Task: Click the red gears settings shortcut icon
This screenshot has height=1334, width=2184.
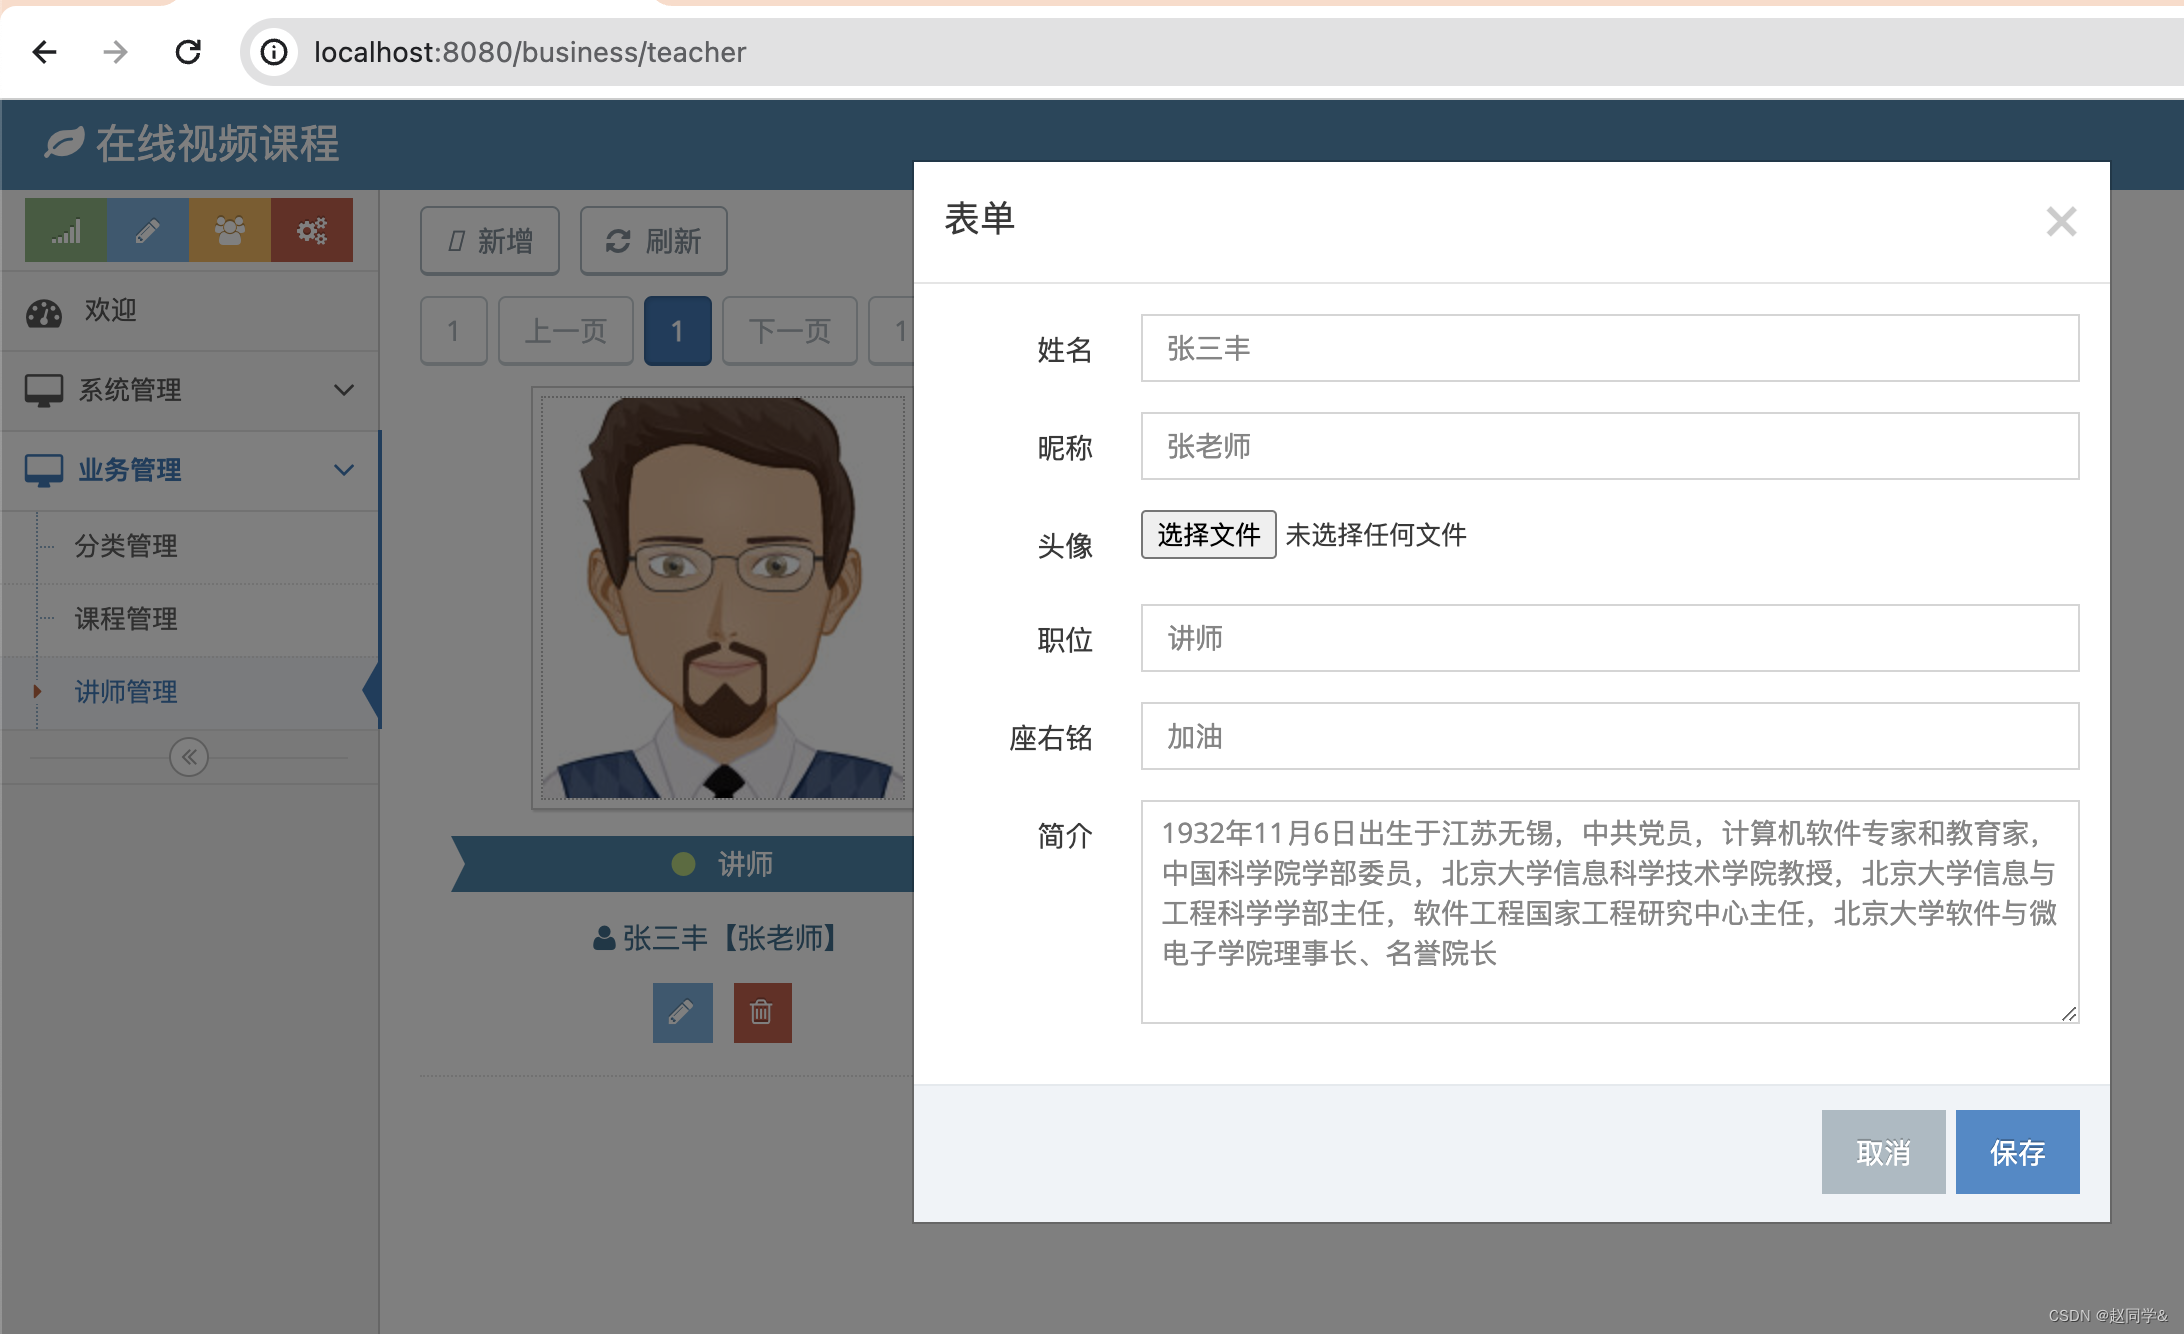Action: click(x=311, y=231)
